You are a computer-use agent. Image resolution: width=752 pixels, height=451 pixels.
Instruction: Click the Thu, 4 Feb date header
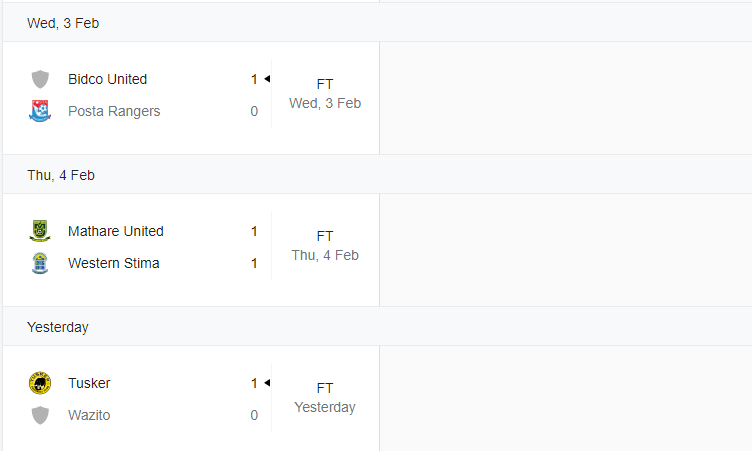tap(61, 175)
